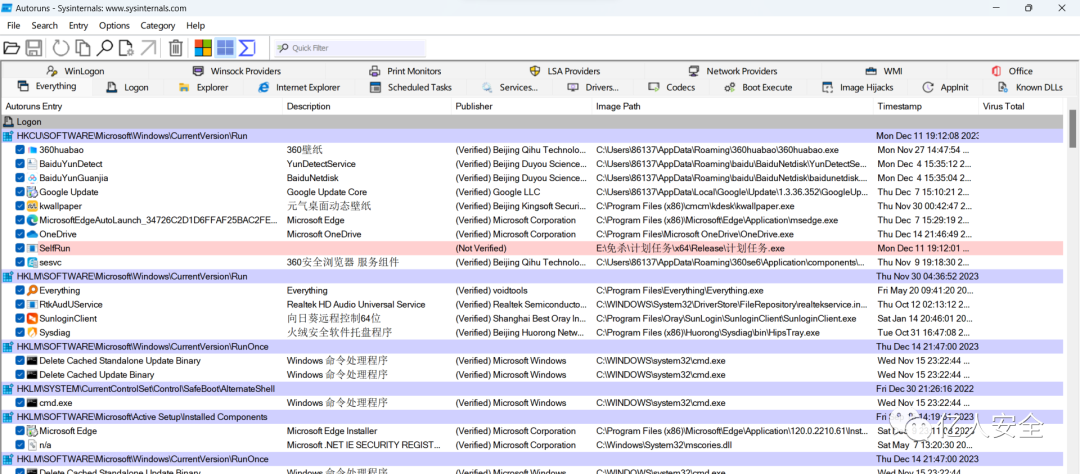Click the Quick Filter input field

[351, 48]
